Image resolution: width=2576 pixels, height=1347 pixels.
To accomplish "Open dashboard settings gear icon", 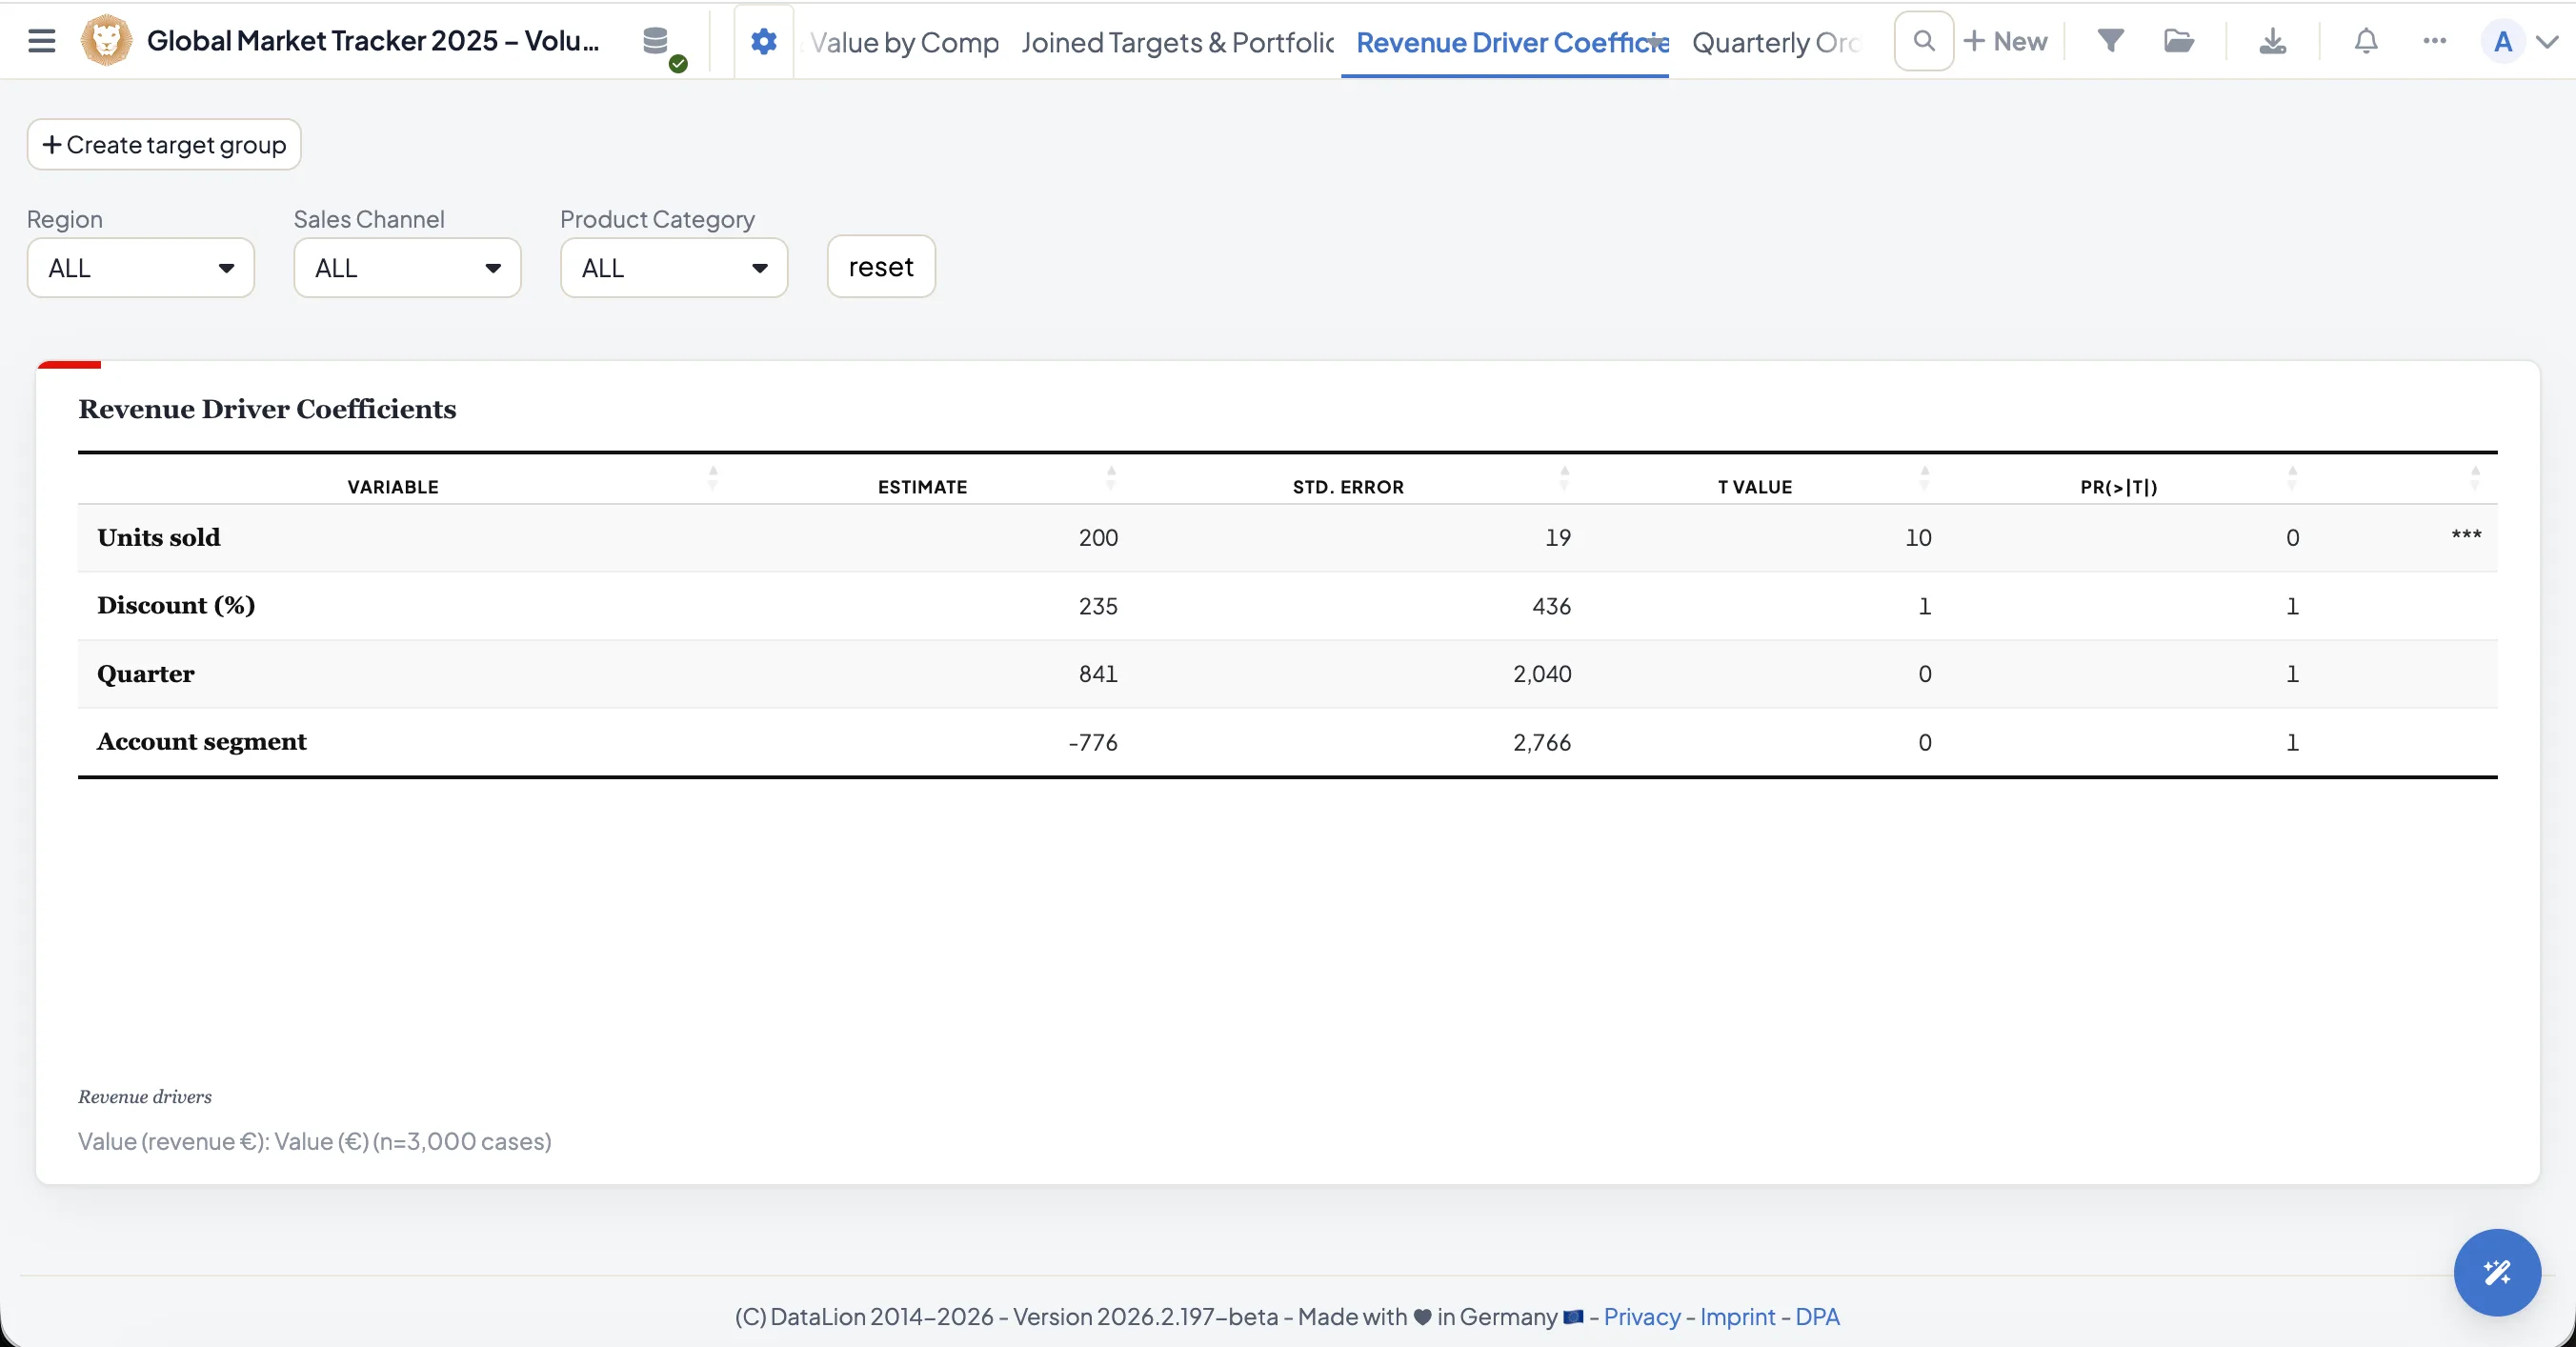I will [764, 42].
